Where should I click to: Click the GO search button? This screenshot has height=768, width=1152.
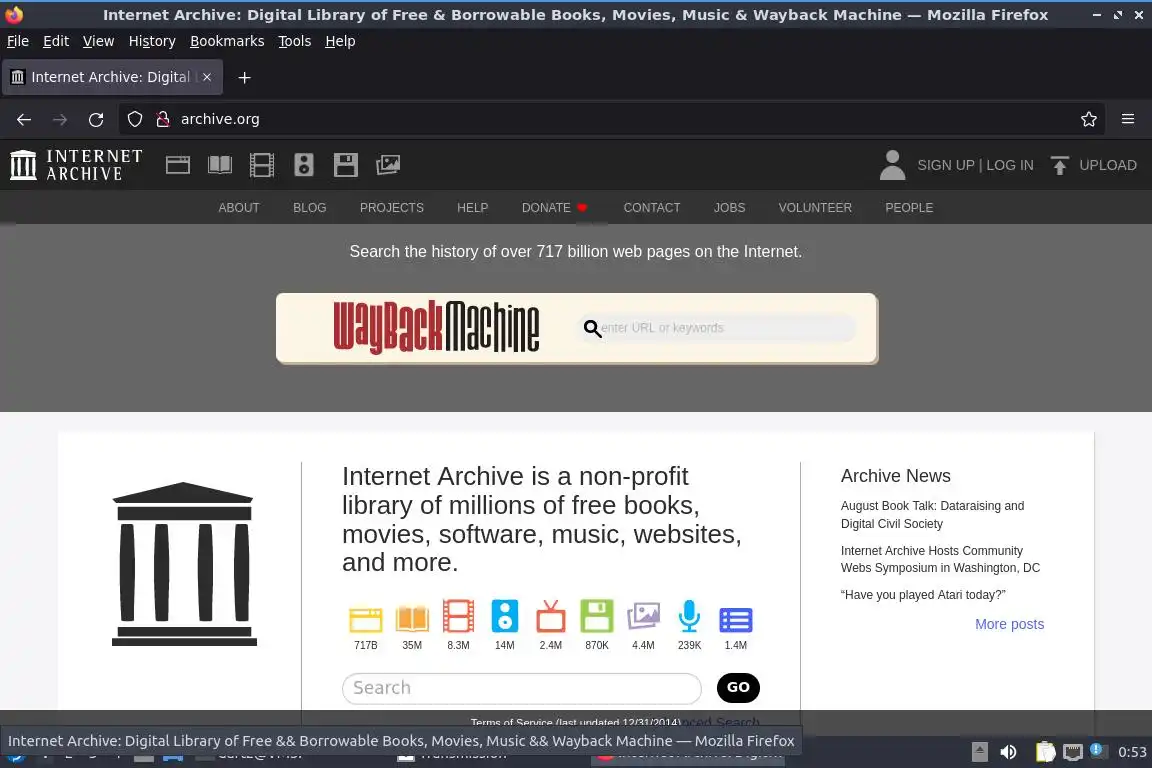tap(738, 687)
